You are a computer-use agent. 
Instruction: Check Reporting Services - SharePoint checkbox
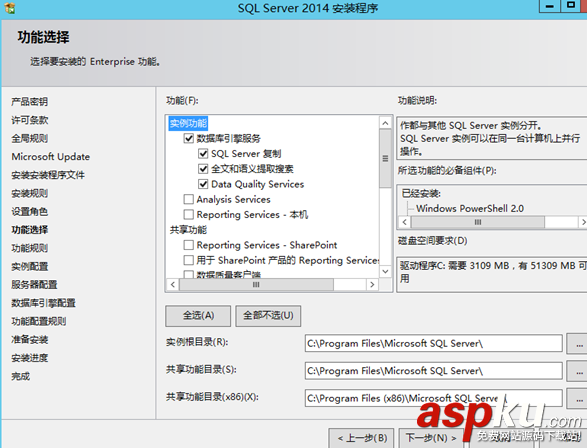click(188, 245)
